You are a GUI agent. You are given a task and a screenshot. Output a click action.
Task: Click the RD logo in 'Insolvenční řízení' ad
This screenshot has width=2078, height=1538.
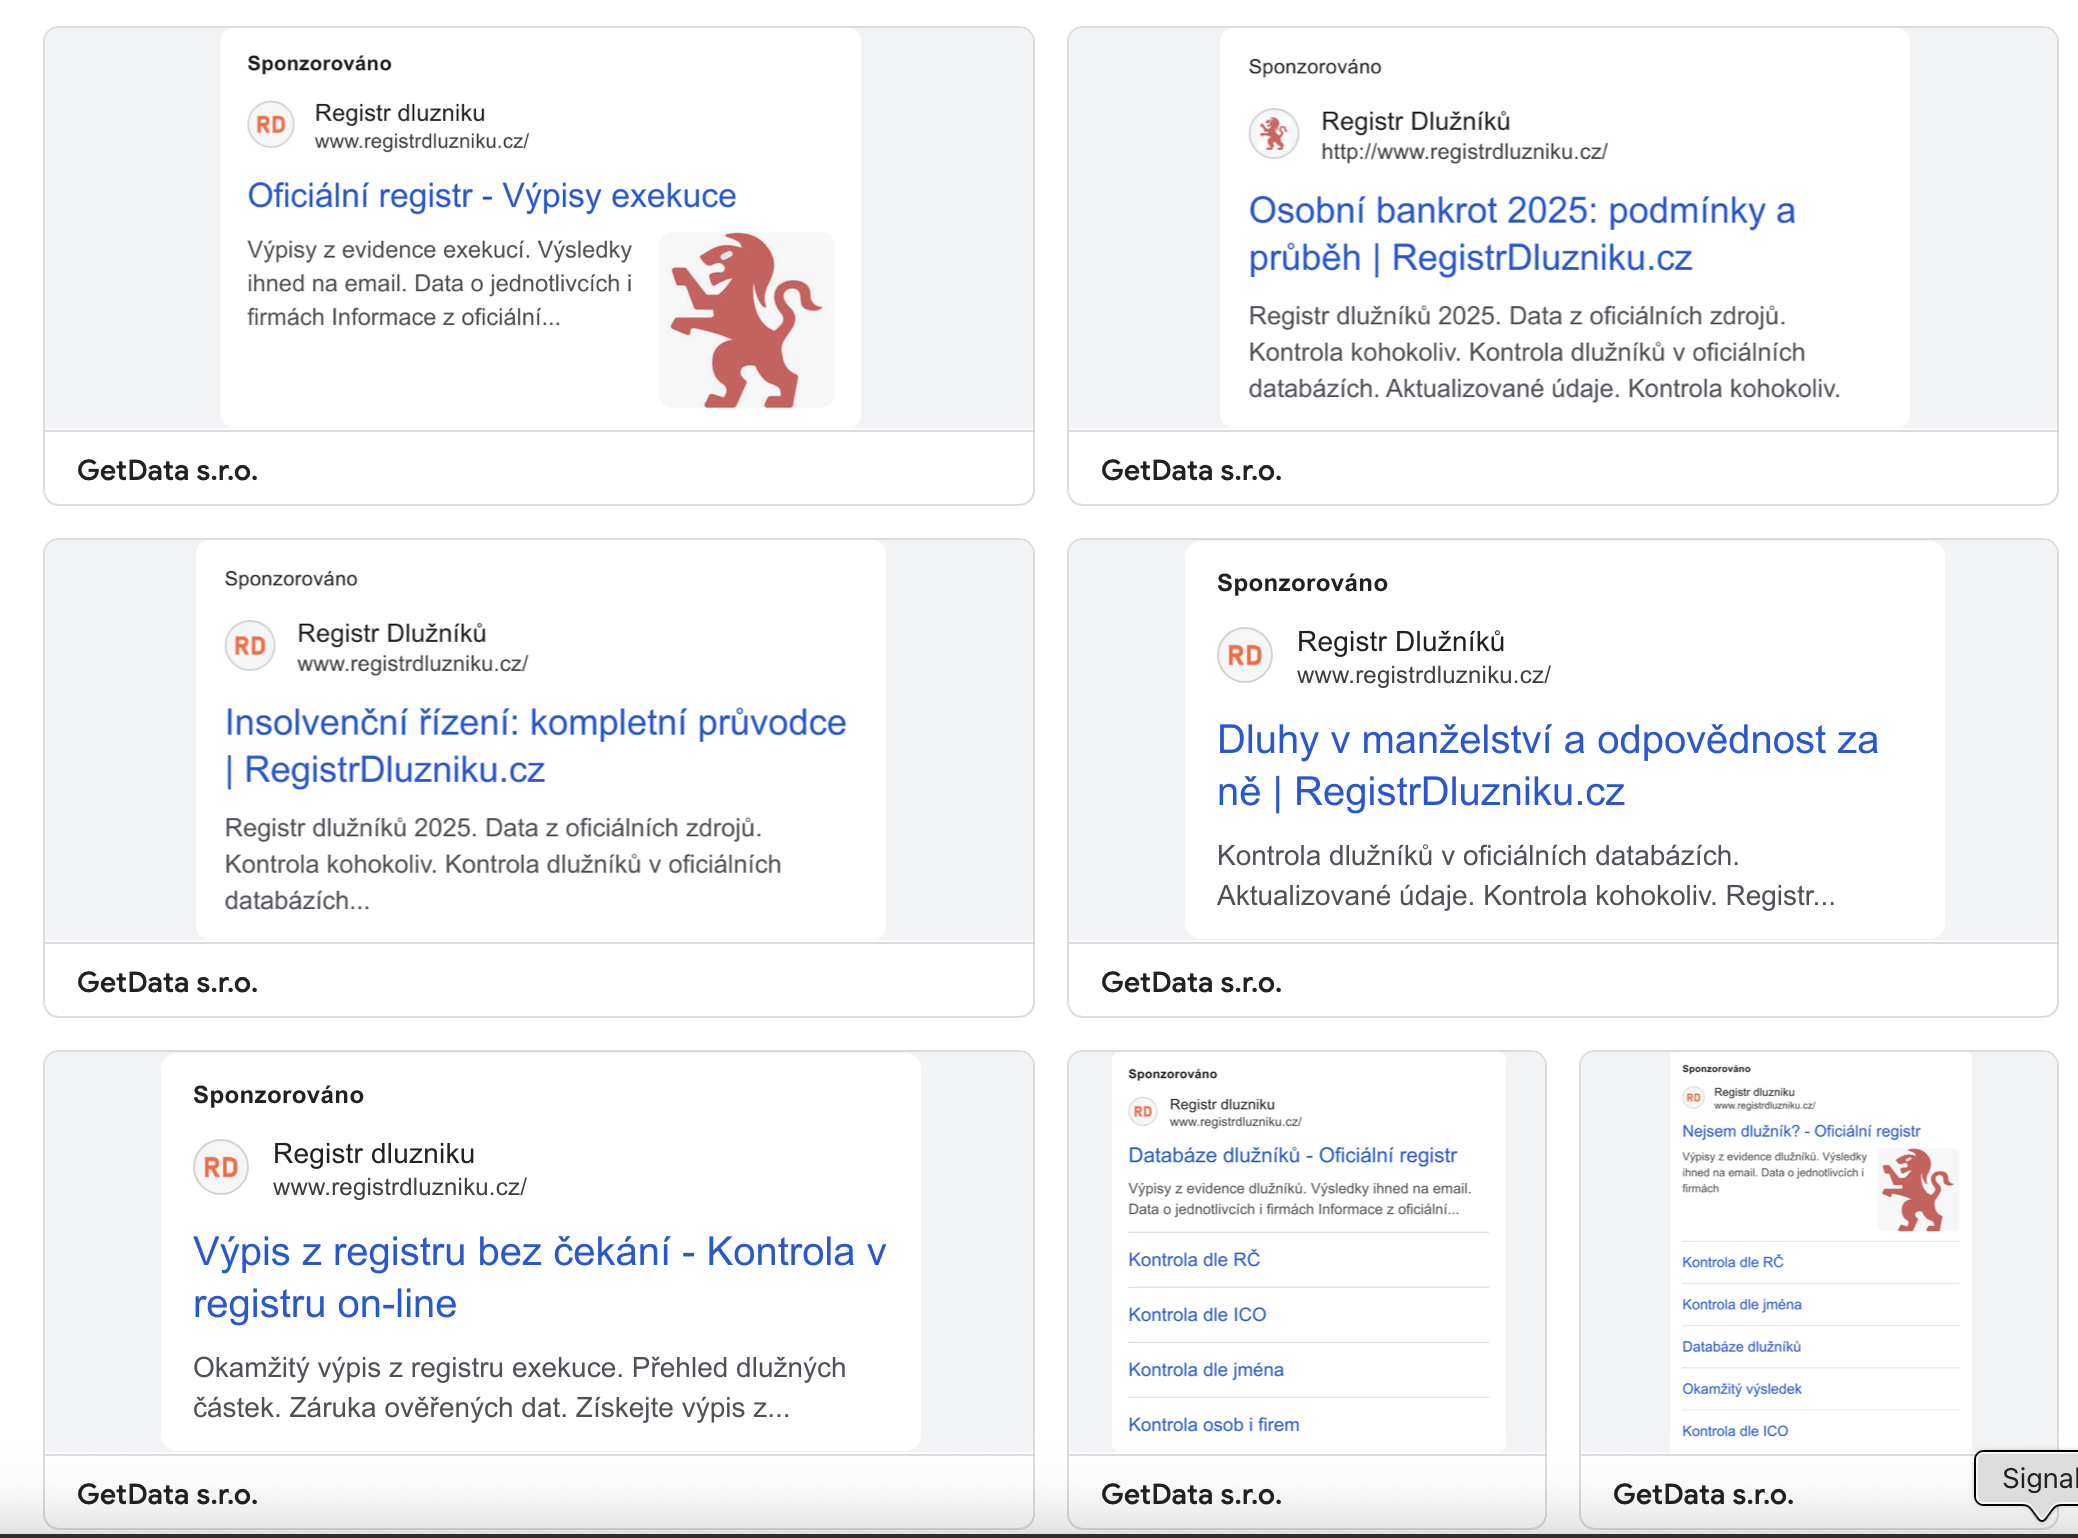(x=250, y=646)
